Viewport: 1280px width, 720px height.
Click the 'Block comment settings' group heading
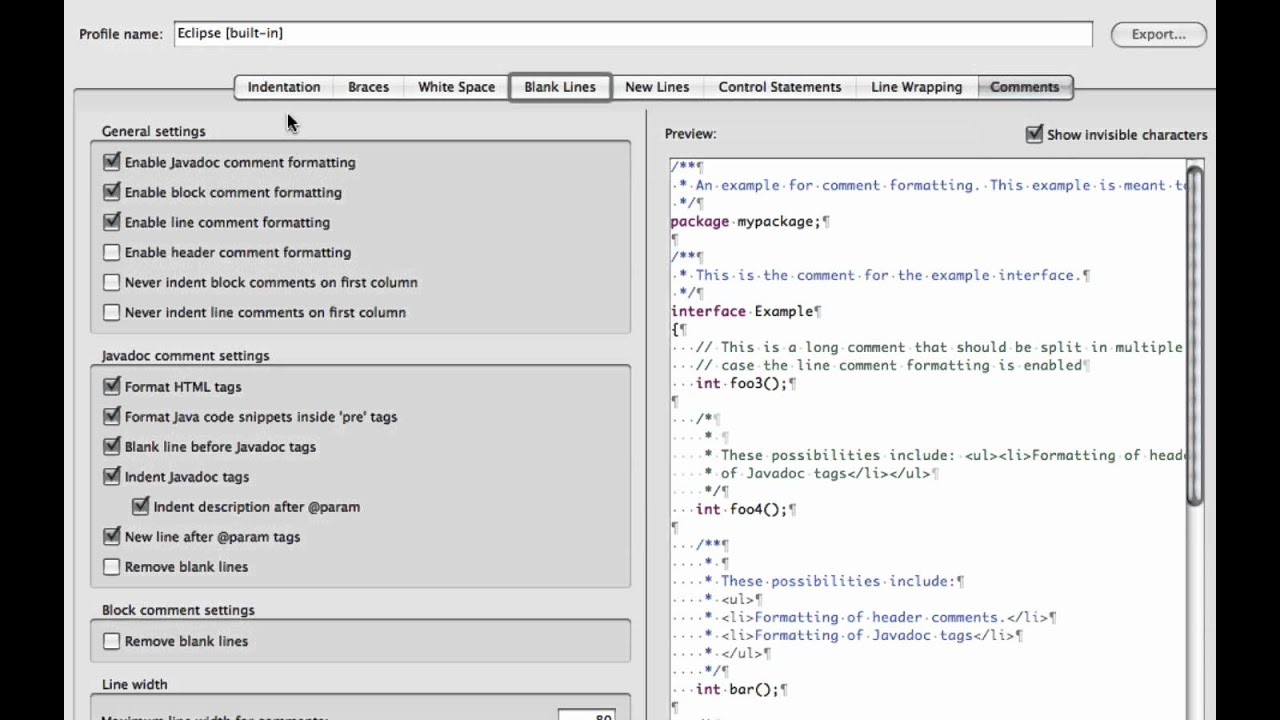[x=178, y=610]
